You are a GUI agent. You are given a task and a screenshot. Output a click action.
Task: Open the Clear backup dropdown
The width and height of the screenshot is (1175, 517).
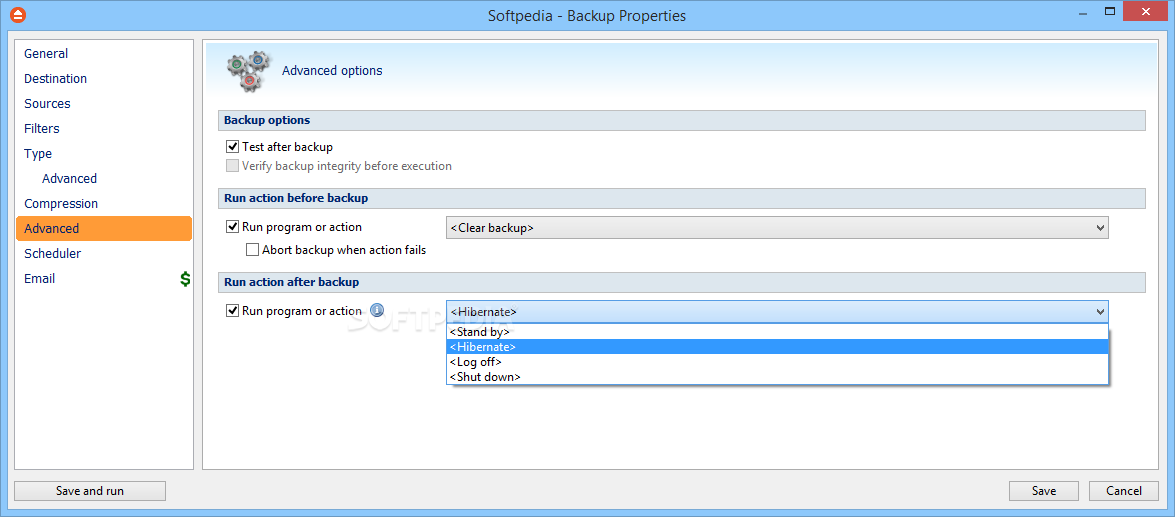(x=777, y=228)
